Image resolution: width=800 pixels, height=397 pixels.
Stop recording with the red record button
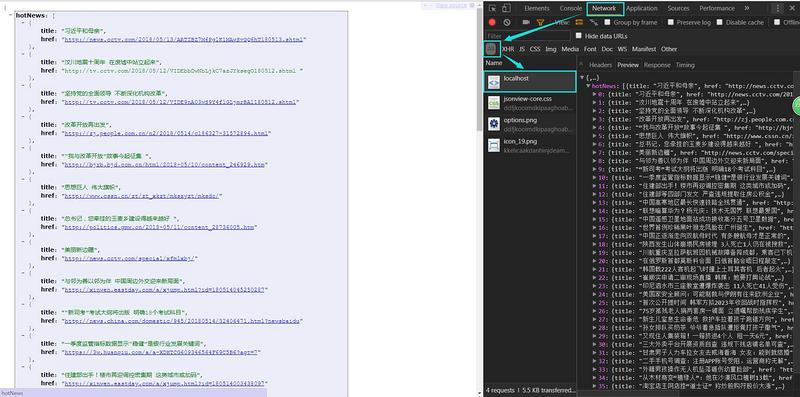[x=492, y=22]
